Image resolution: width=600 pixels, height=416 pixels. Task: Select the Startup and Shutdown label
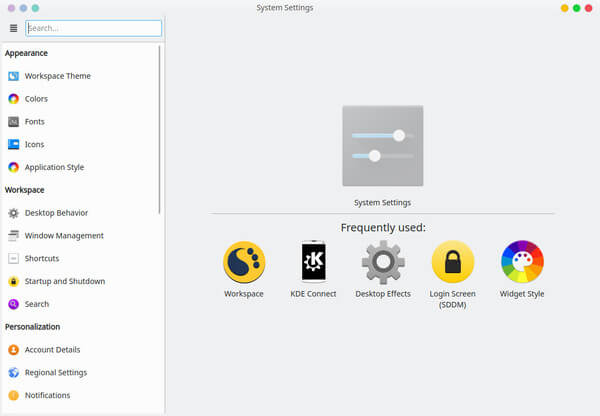(65, 281)
